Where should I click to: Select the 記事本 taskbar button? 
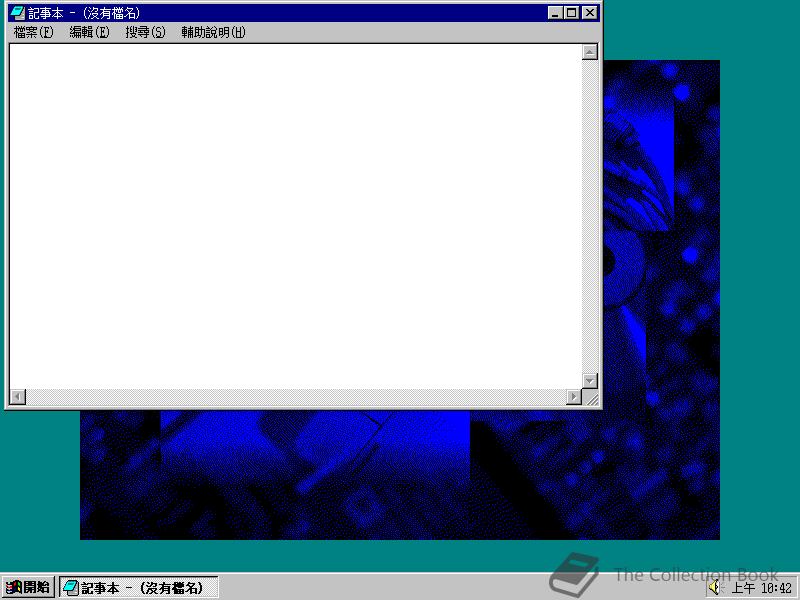point(139,587)
